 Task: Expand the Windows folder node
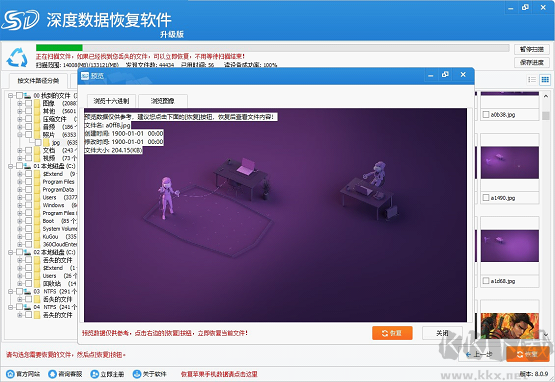click(20, 205)
